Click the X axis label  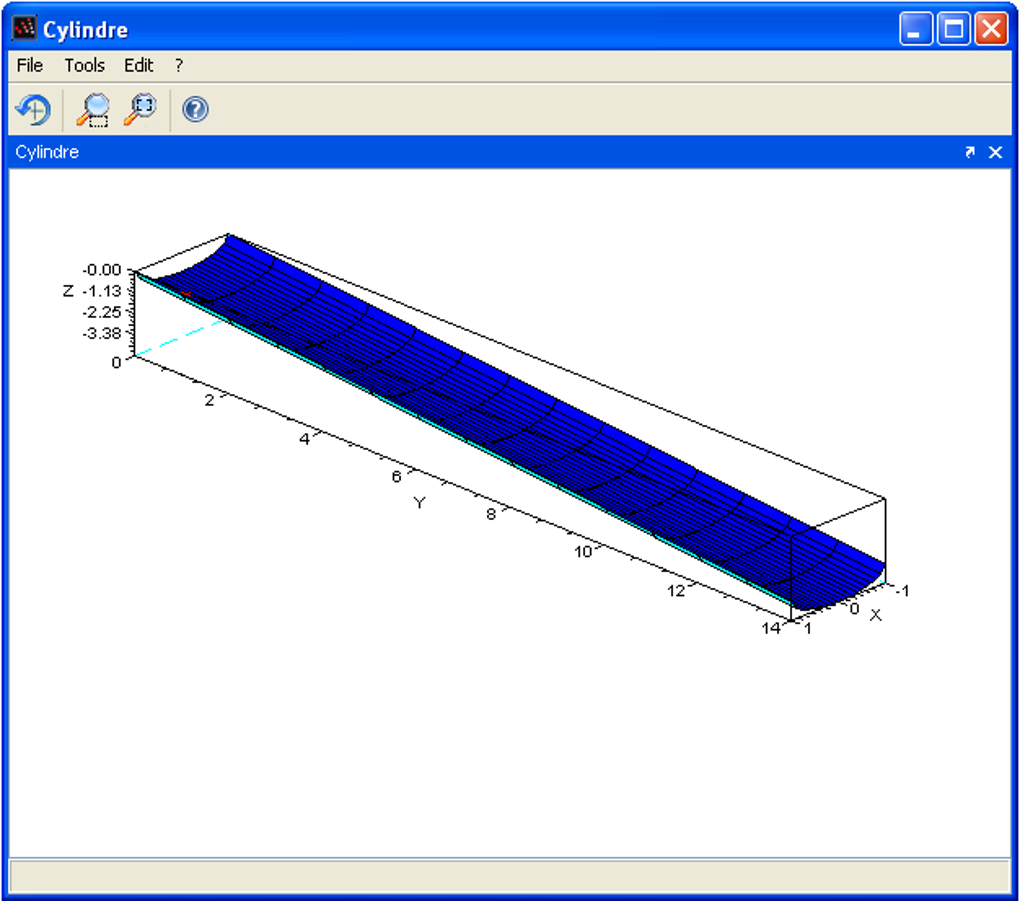pyautogui.click(x=876, y=615)
